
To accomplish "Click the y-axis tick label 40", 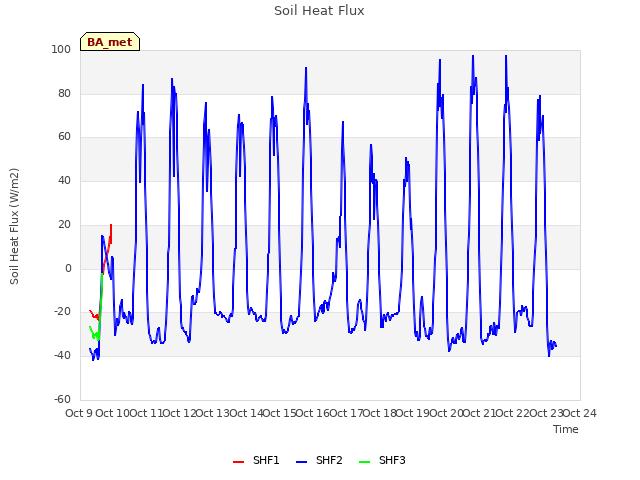I will click(64, 180).
